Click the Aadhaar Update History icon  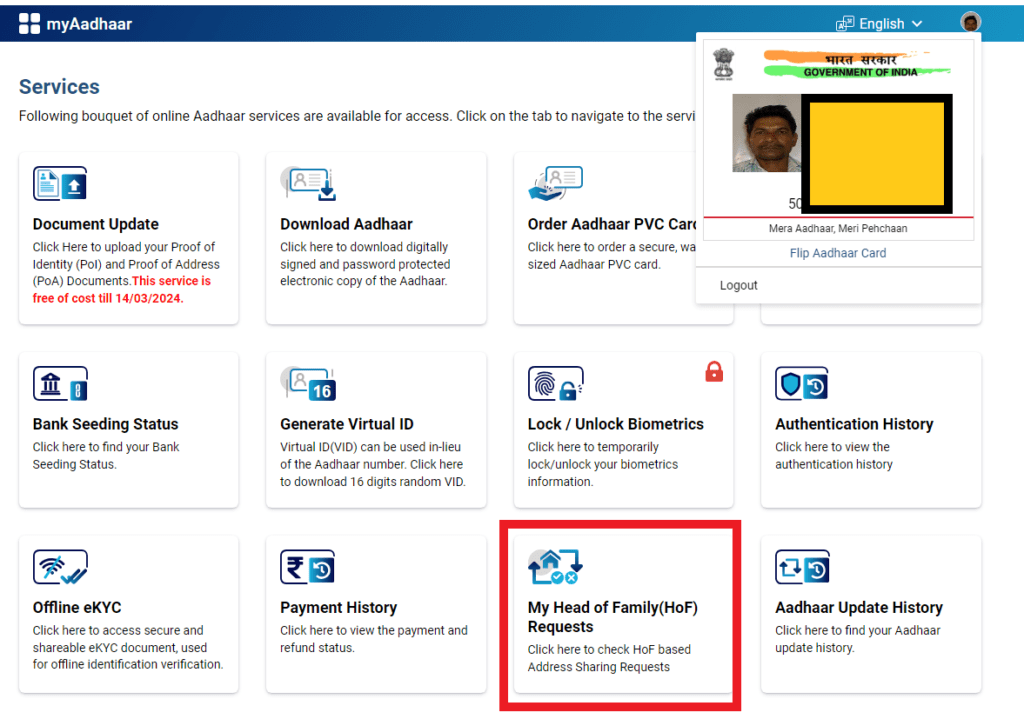point(802,567)
